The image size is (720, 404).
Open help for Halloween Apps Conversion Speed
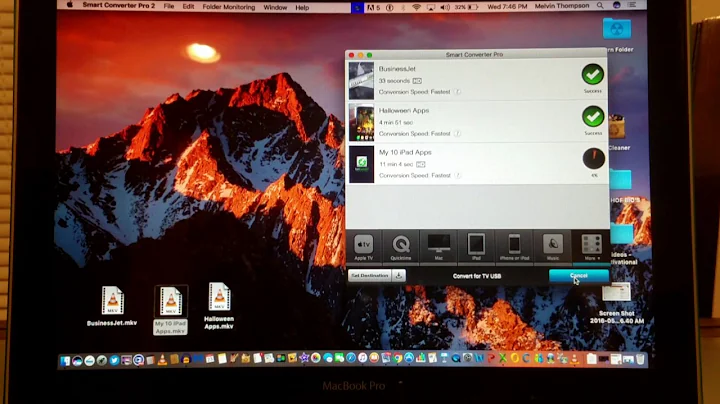coord(457,134)
